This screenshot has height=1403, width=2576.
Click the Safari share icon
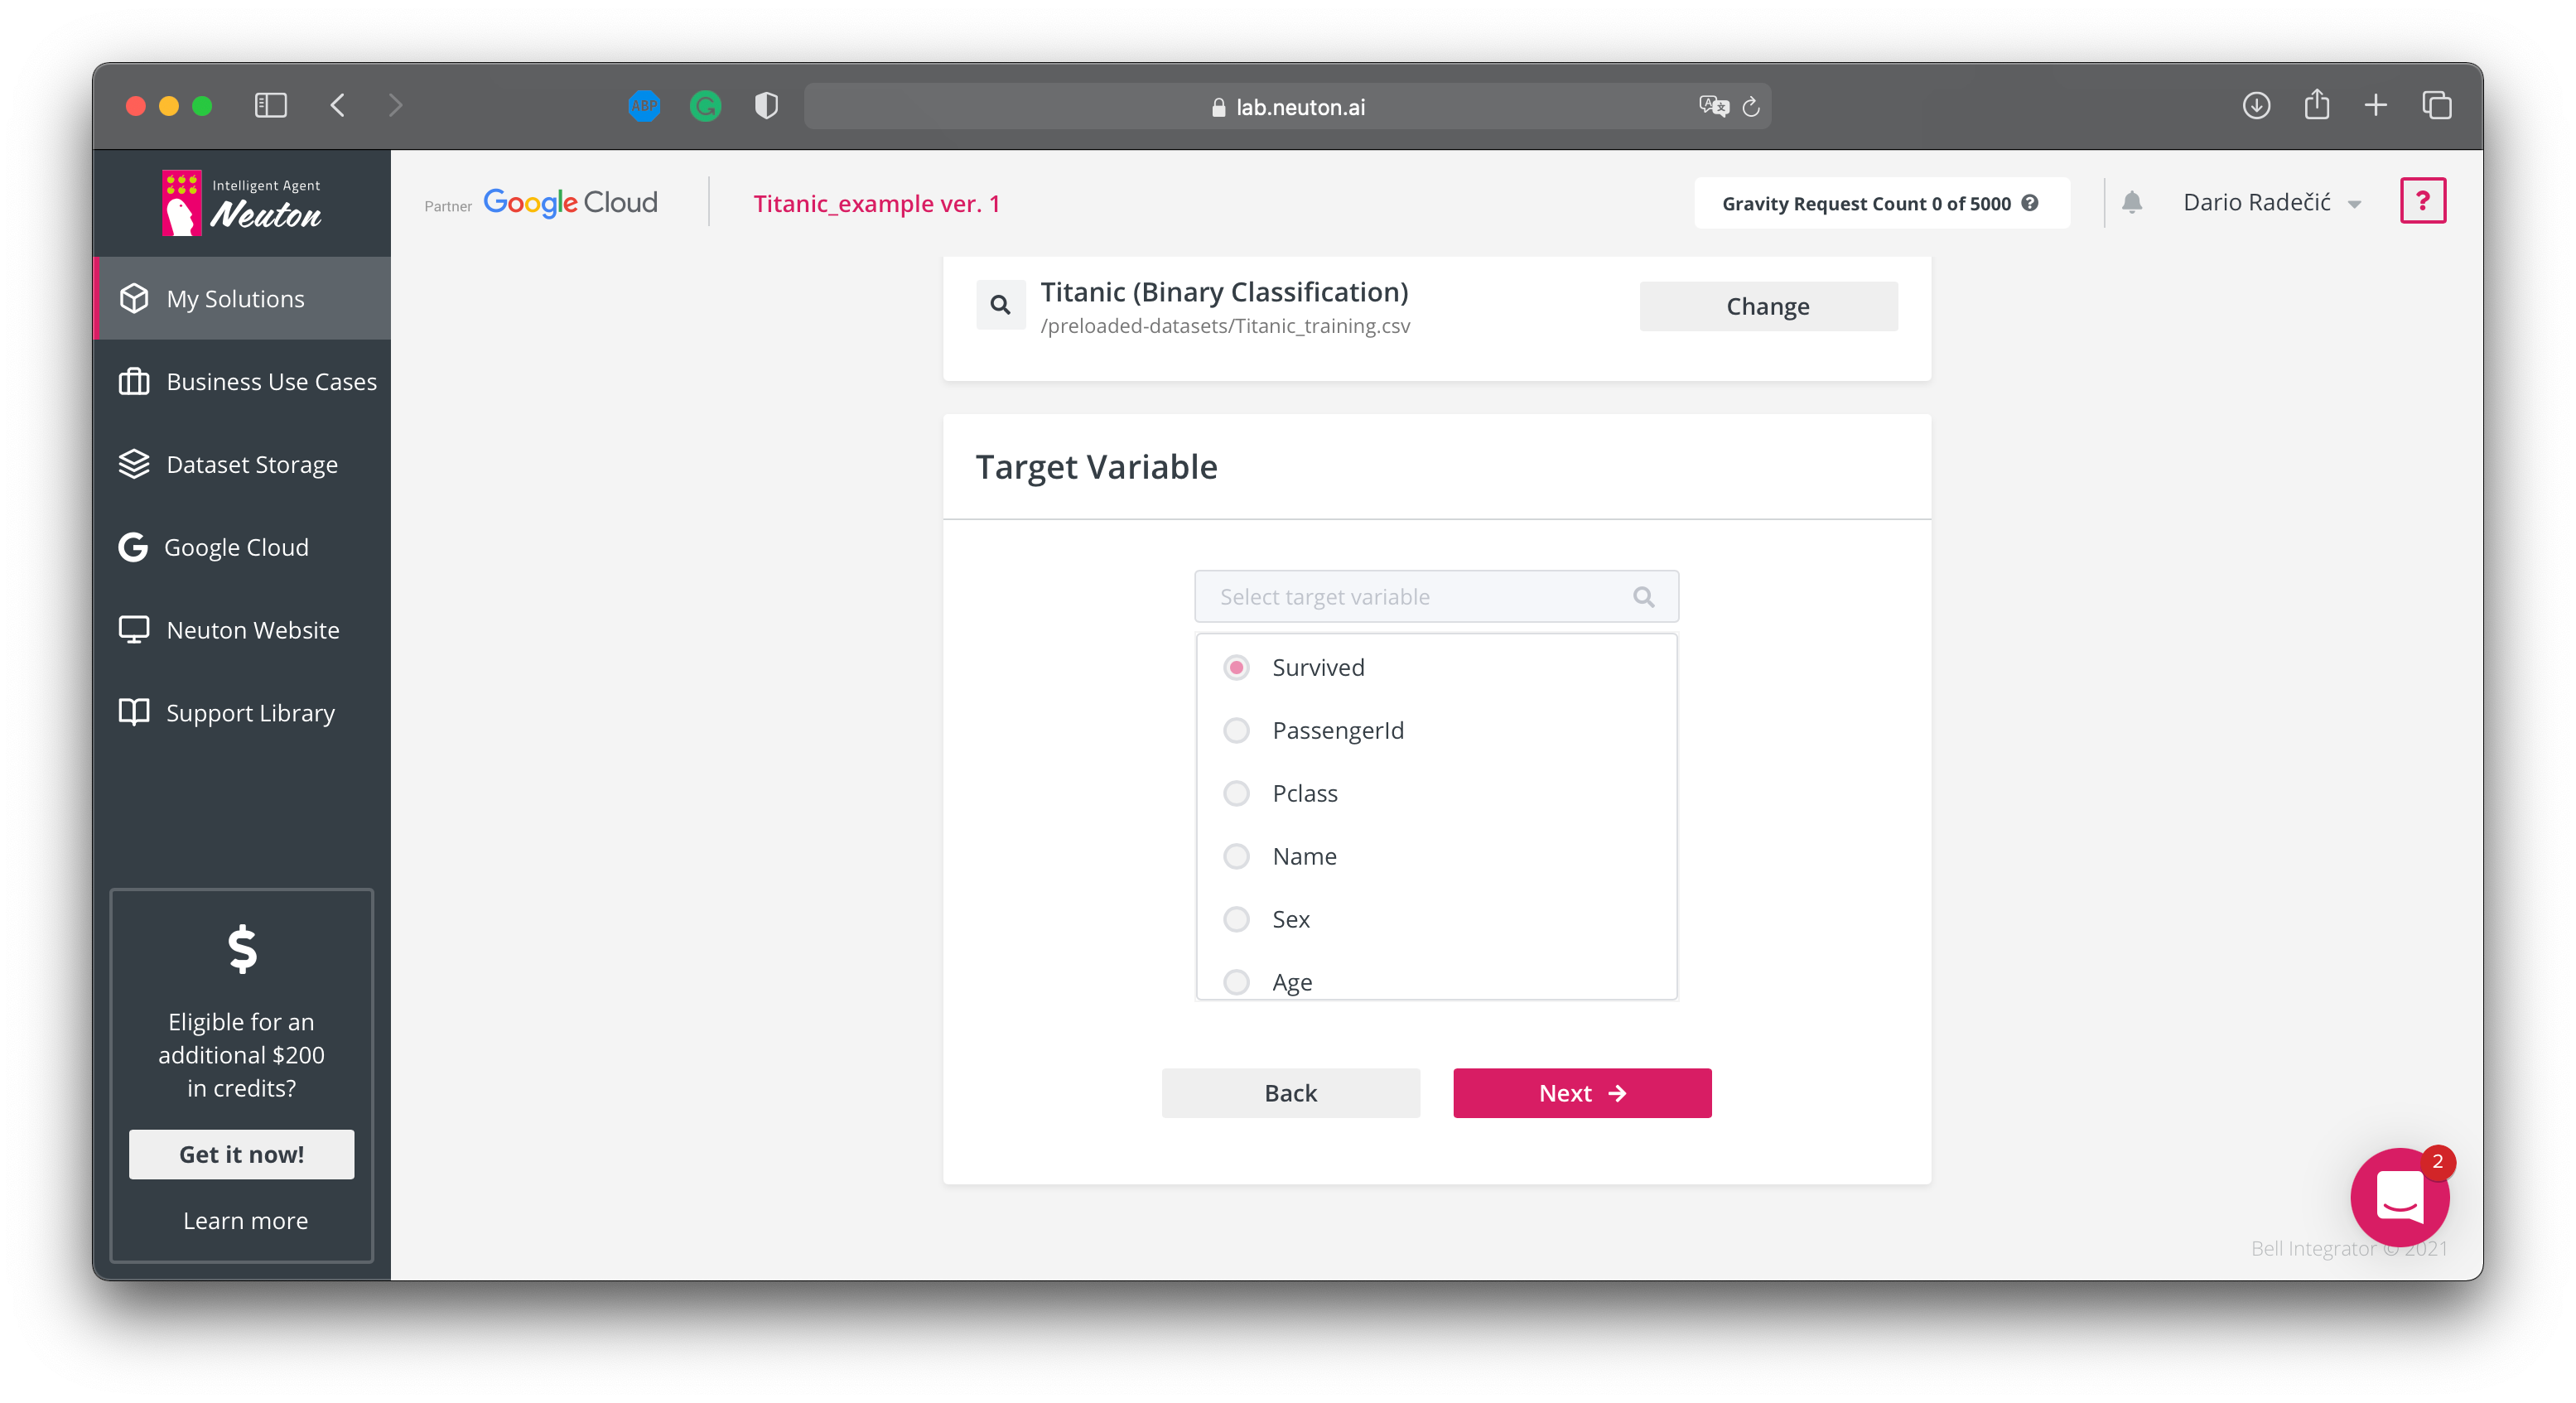(2316, 105)
